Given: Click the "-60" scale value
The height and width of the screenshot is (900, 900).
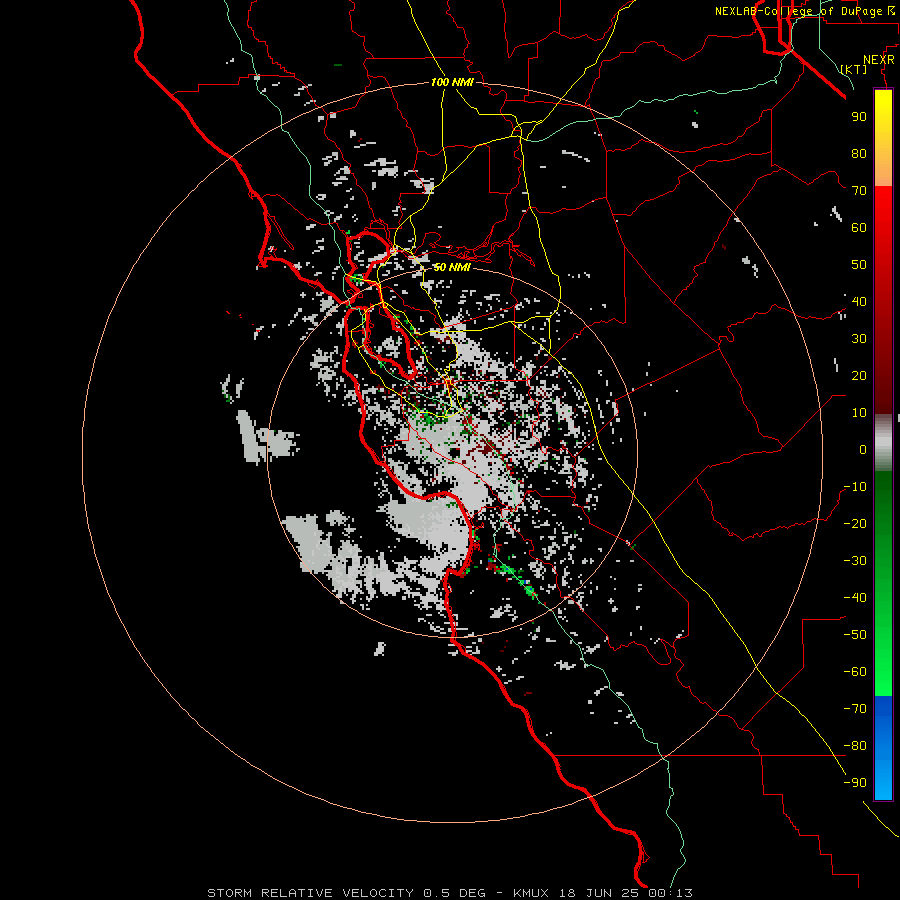Looking at the screenshot, I should point(855,672).
